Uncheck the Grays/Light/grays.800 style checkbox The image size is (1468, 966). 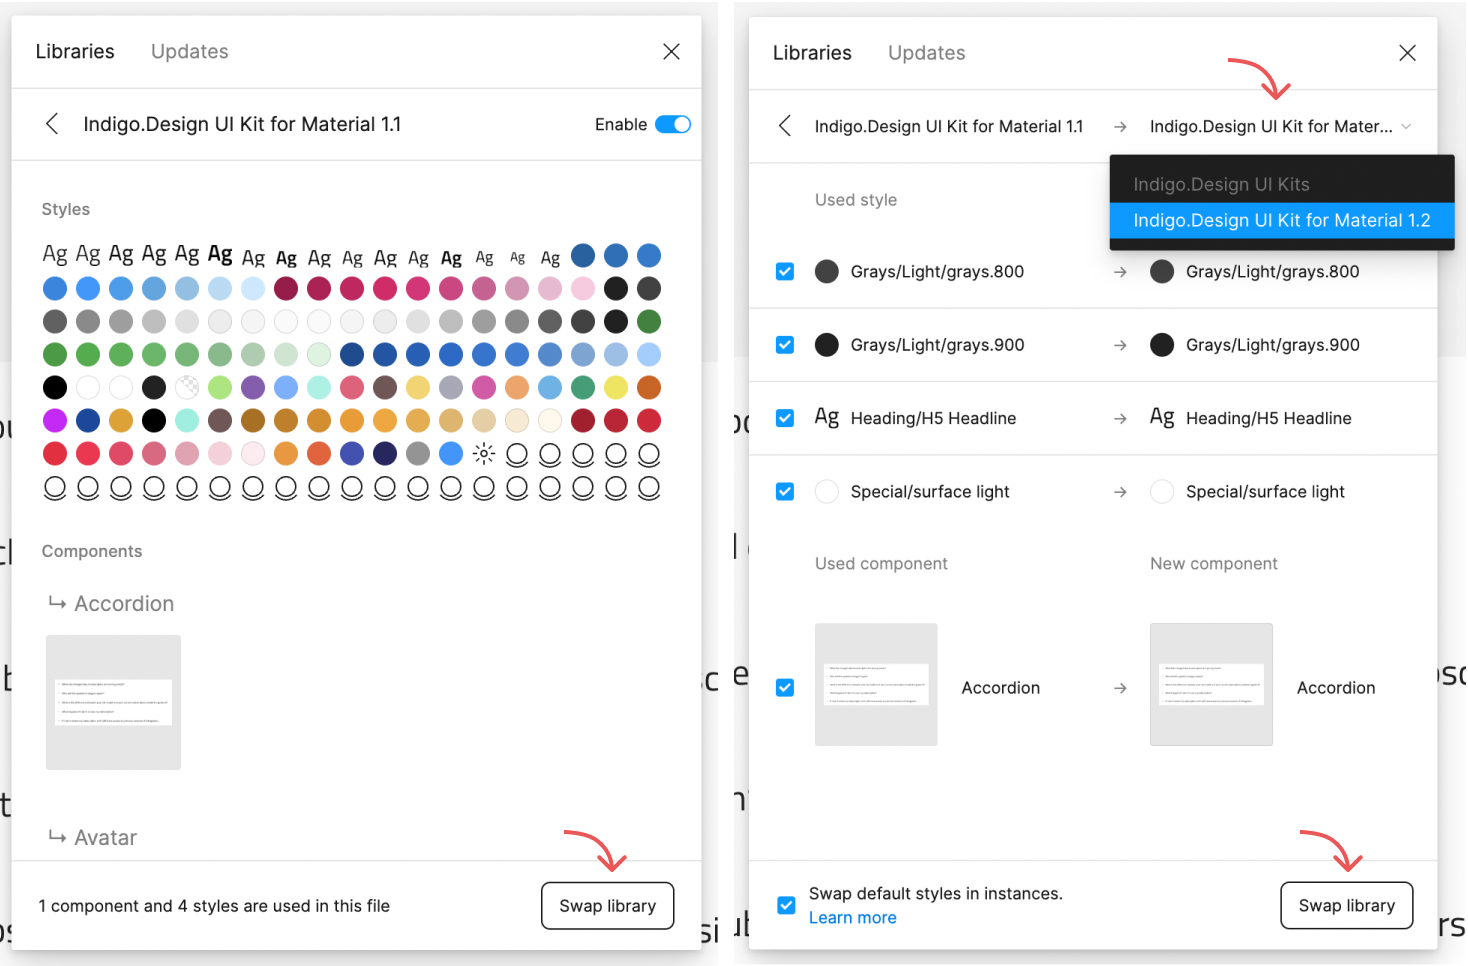[x=785, y=272]
